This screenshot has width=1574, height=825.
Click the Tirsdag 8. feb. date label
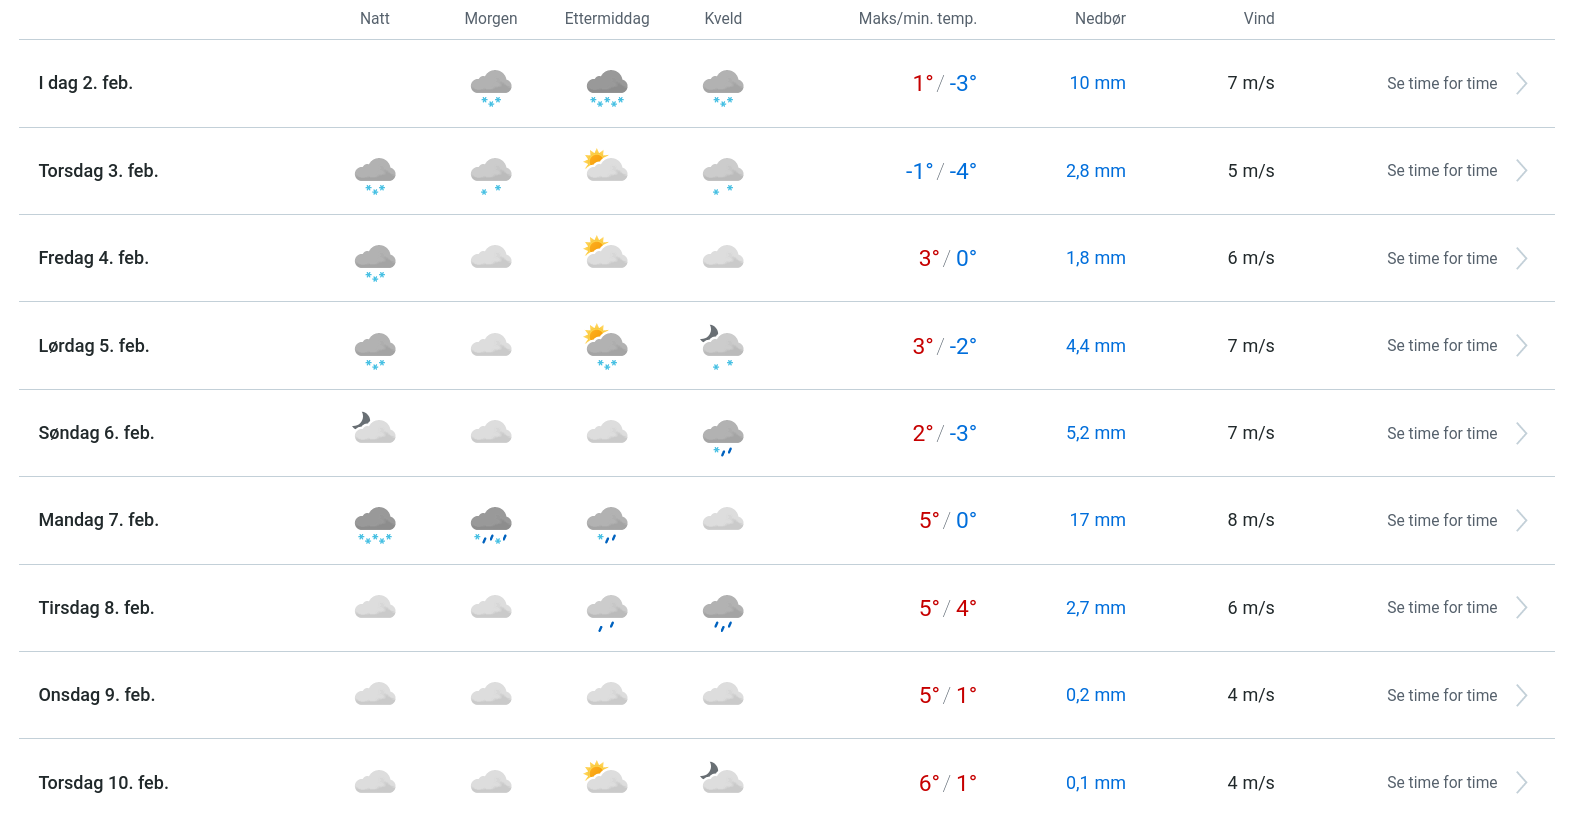coord(96,608)
